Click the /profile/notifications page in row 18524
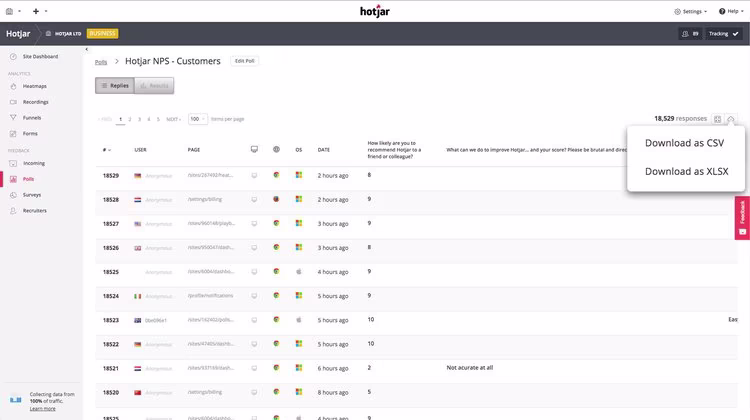Viewport: 750px width, 420px height. [x=210, y=296]
